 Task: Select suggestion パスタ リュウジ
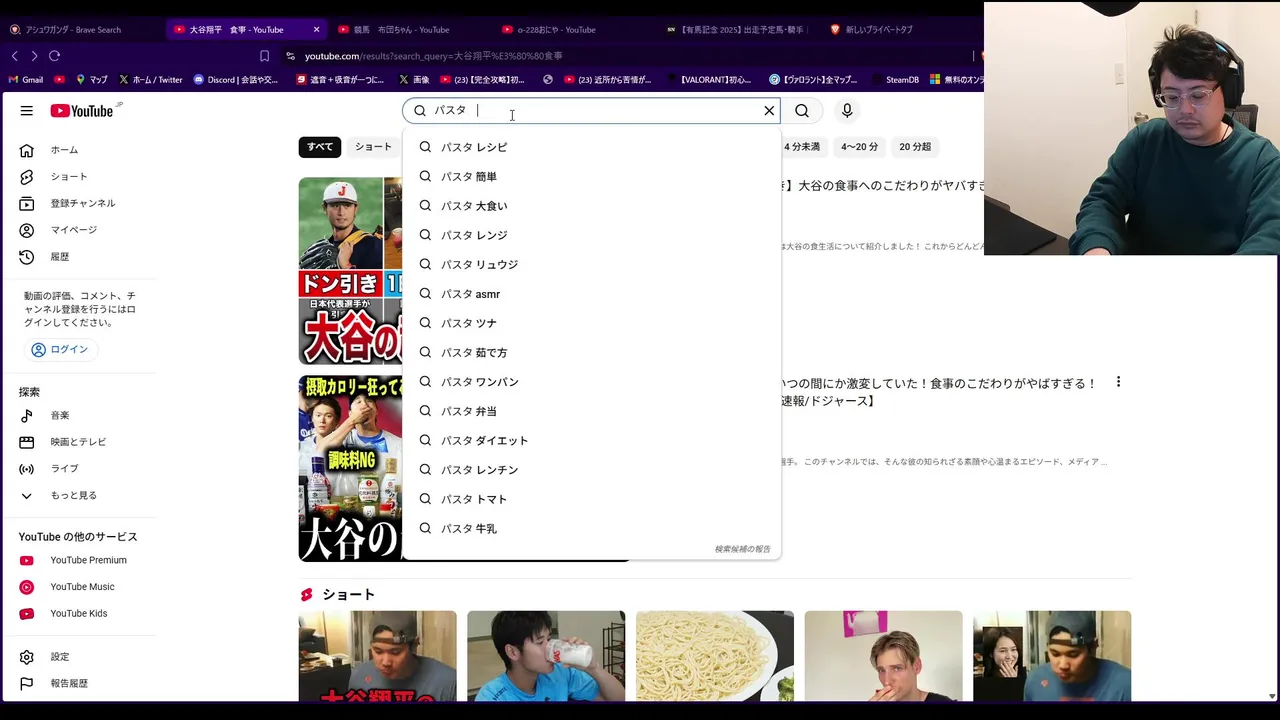tap(591, 265)
